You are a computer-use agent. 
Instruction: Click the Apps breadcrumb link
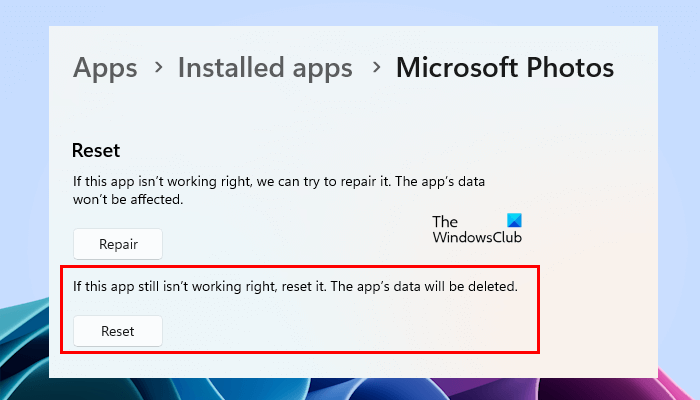pyautogui.click(x=105, y=68)
